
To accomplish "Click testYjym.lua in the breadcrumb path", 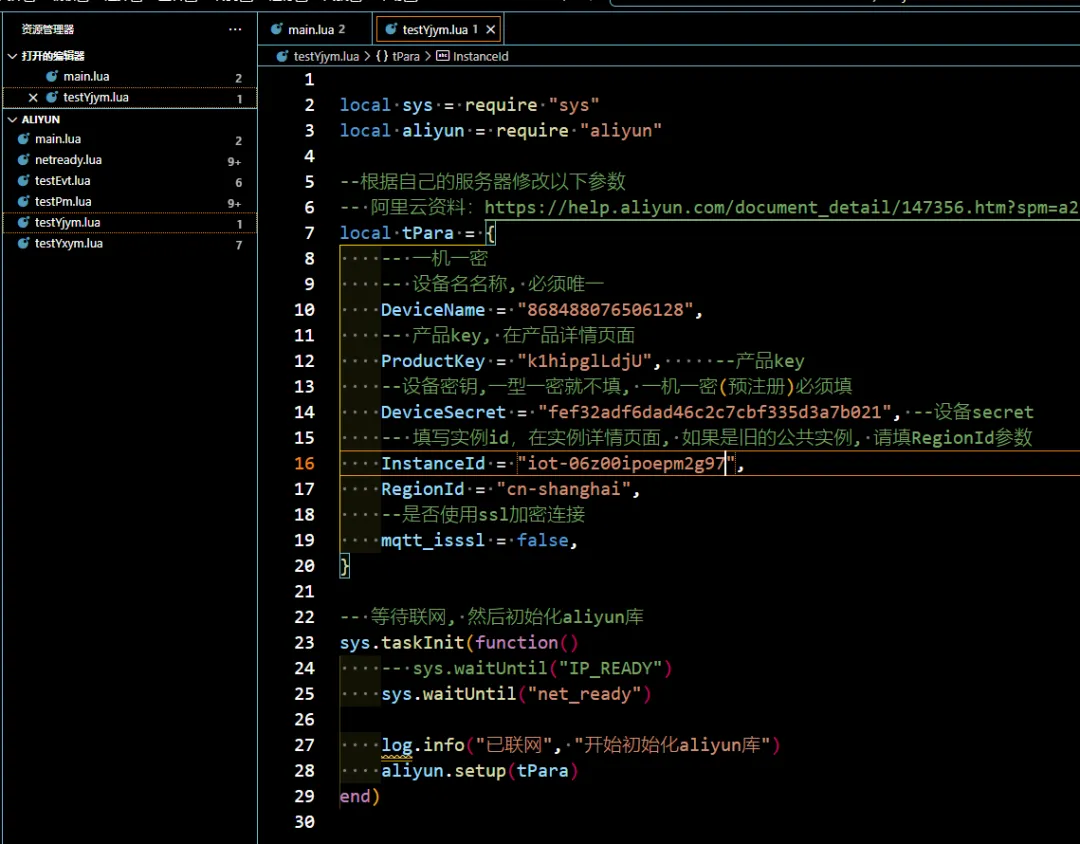I will tap(326, 56).
